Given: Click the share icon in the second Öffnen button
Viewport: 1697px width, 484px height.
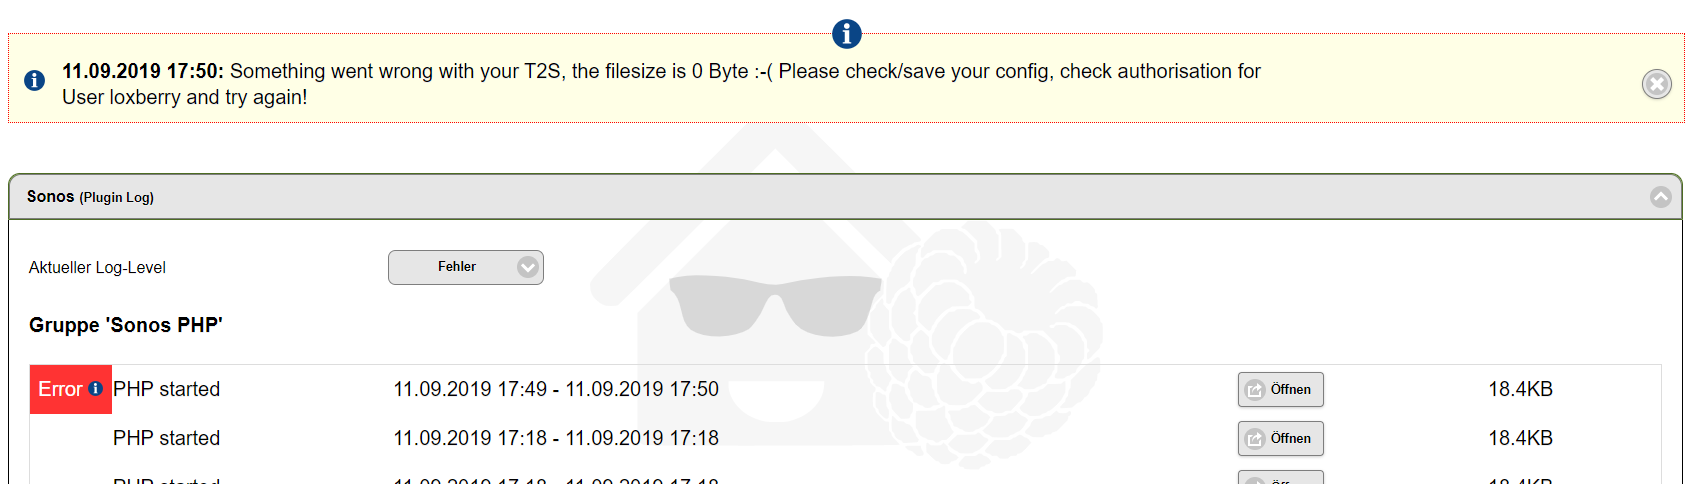Looking at the screenshot, I should [x=1255, y=439].
